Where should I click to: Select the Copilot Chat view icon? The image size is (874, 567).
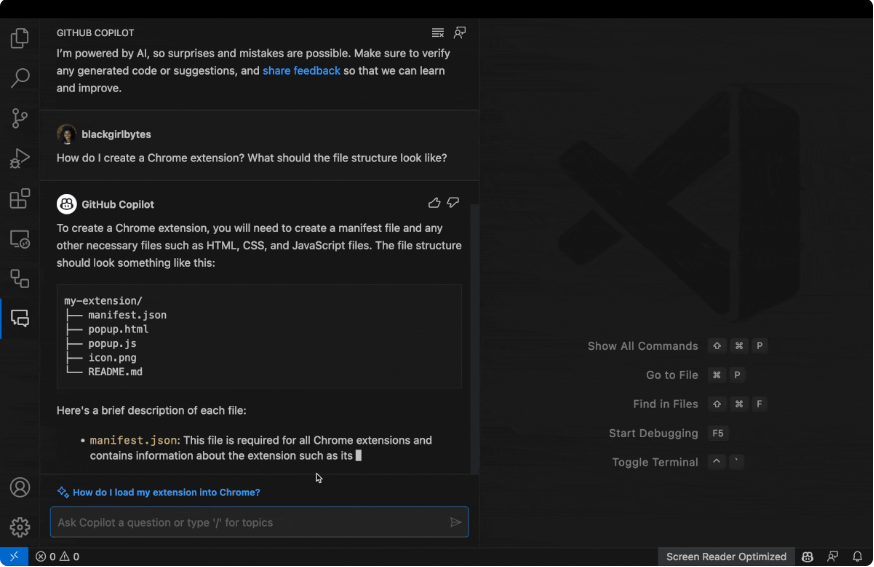click(x=20, y=318)
